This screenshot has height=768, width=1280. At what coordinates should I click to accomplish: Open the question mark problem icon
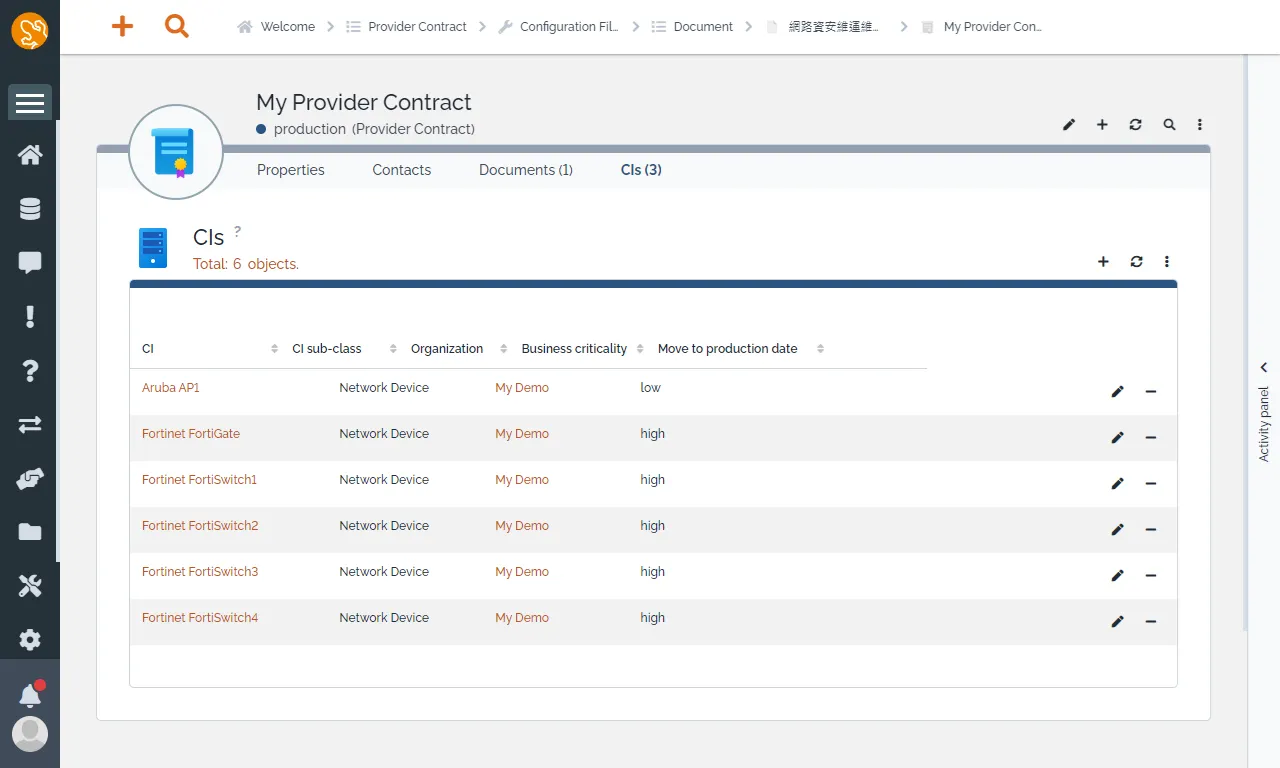tap(30, 371)
